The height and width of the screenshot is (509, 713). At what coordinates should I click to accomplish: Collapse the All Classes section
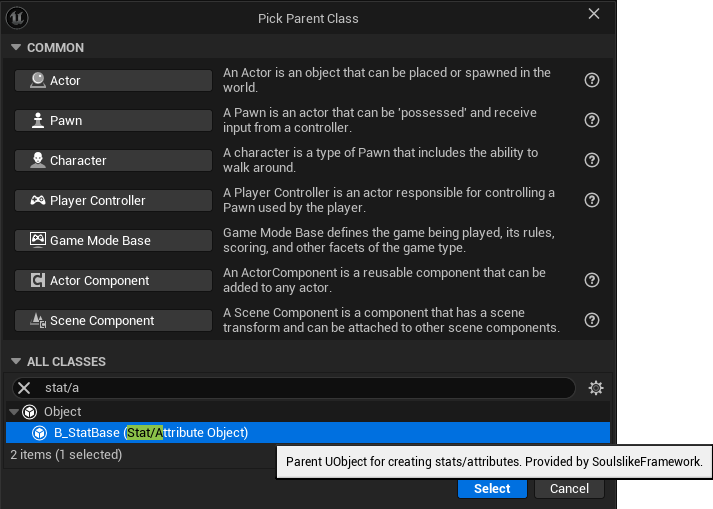pyautogui.click(x=15, y=362)
